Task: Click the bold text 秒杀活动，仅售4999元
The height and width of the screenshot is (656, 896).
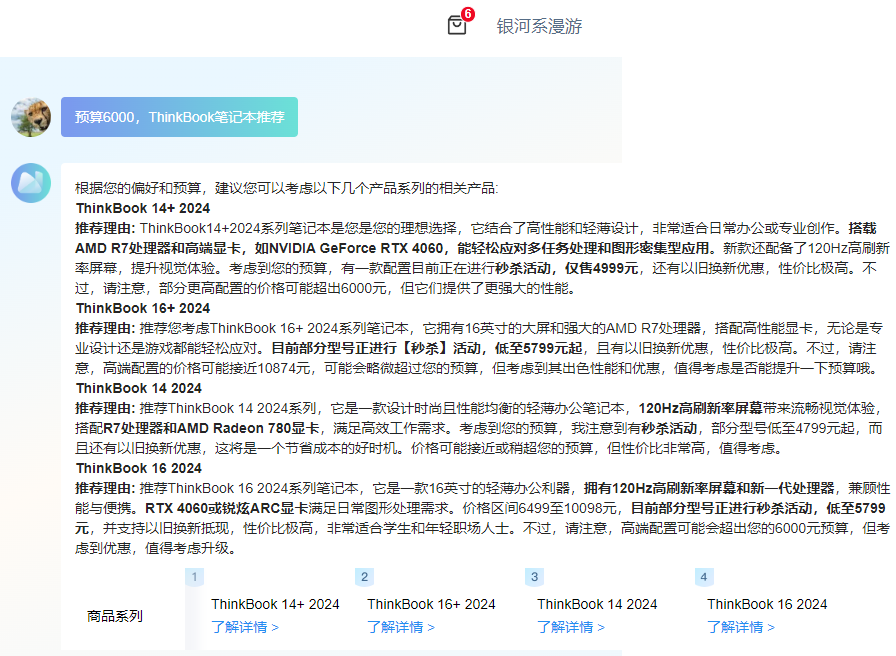Action: 566,268
